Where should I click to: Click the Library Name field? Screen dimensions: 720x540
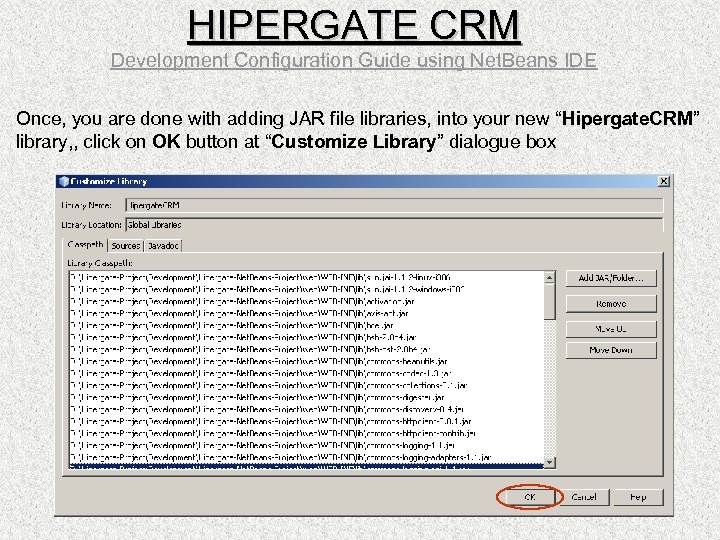[394, 205]
